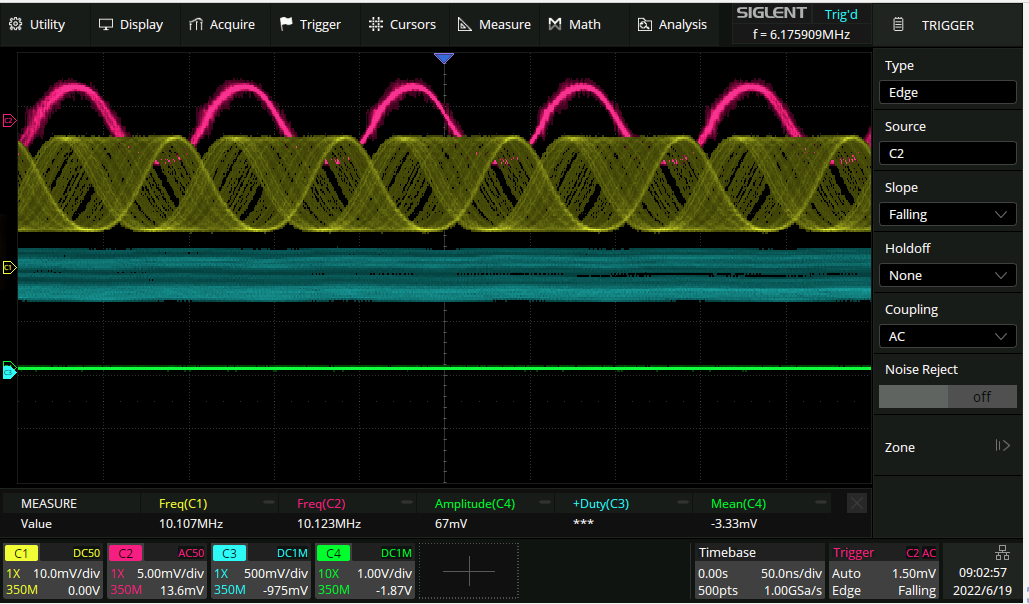The image size is (1029, 604).
Task: Open the Coupling dropdown set to AC
Action: pos(947,336)
